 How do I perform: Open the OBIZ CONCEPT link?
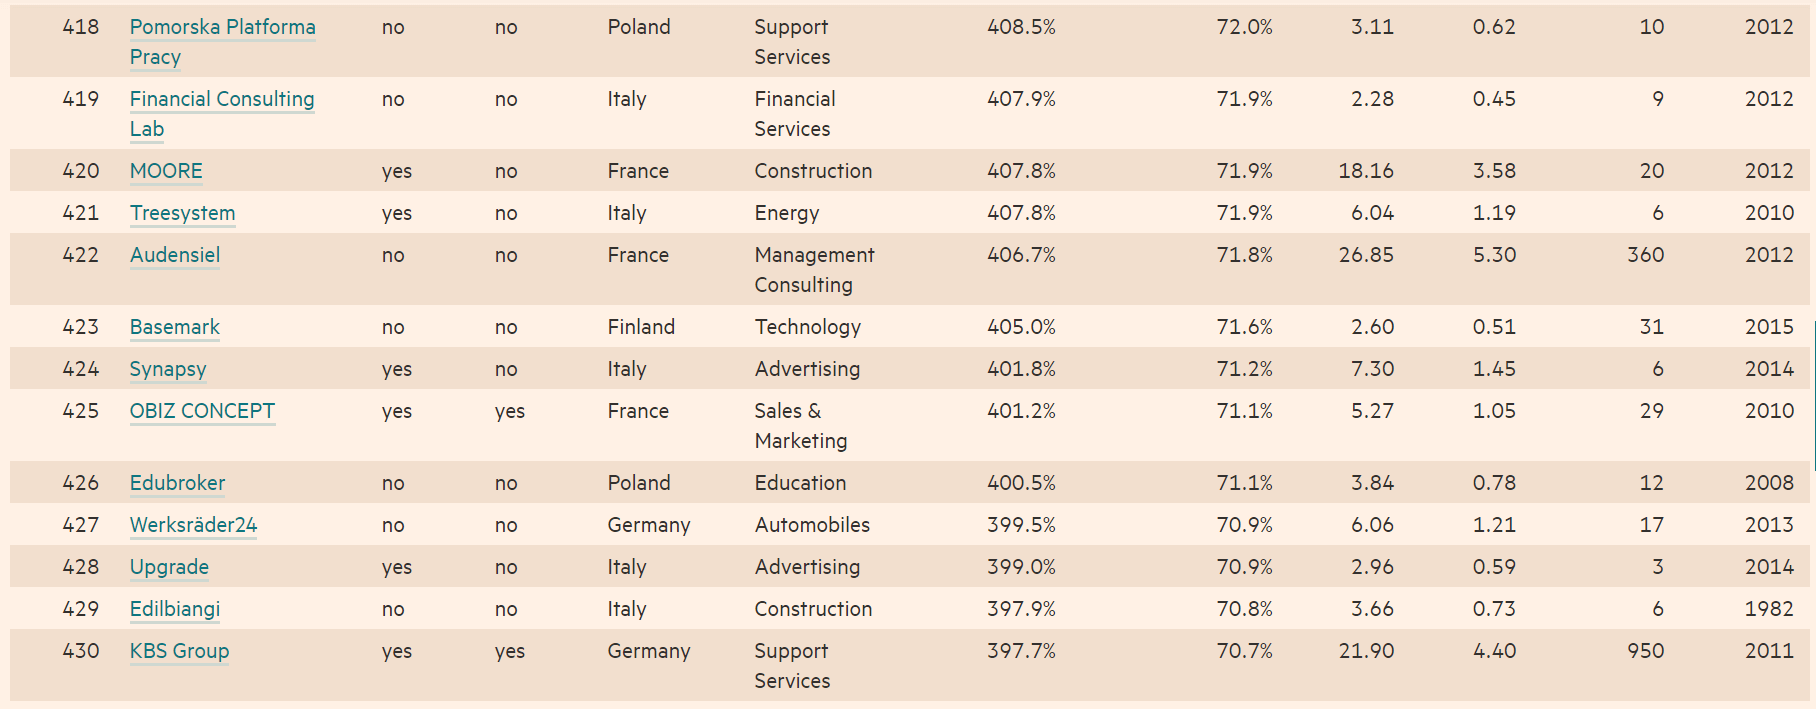tap(202, 411)
